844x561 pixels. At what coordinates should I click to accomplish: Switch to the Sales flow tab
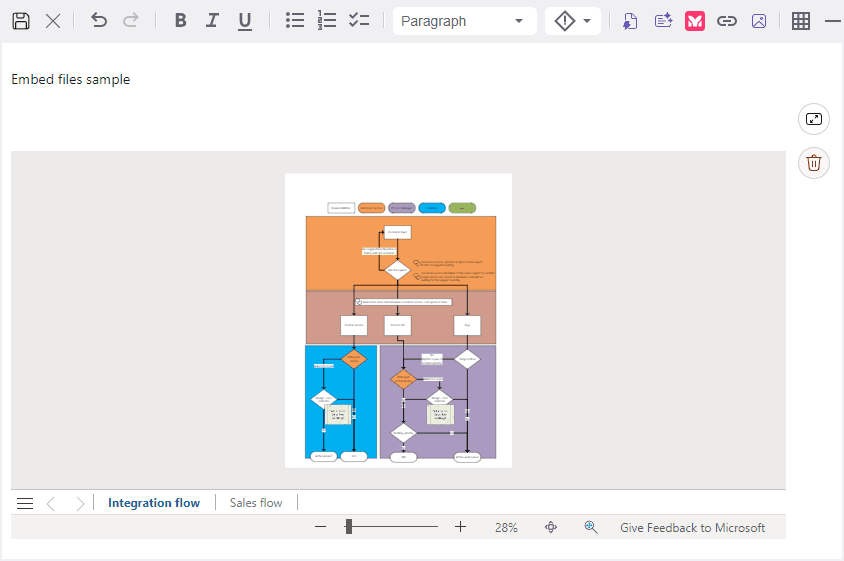(256, 503)
